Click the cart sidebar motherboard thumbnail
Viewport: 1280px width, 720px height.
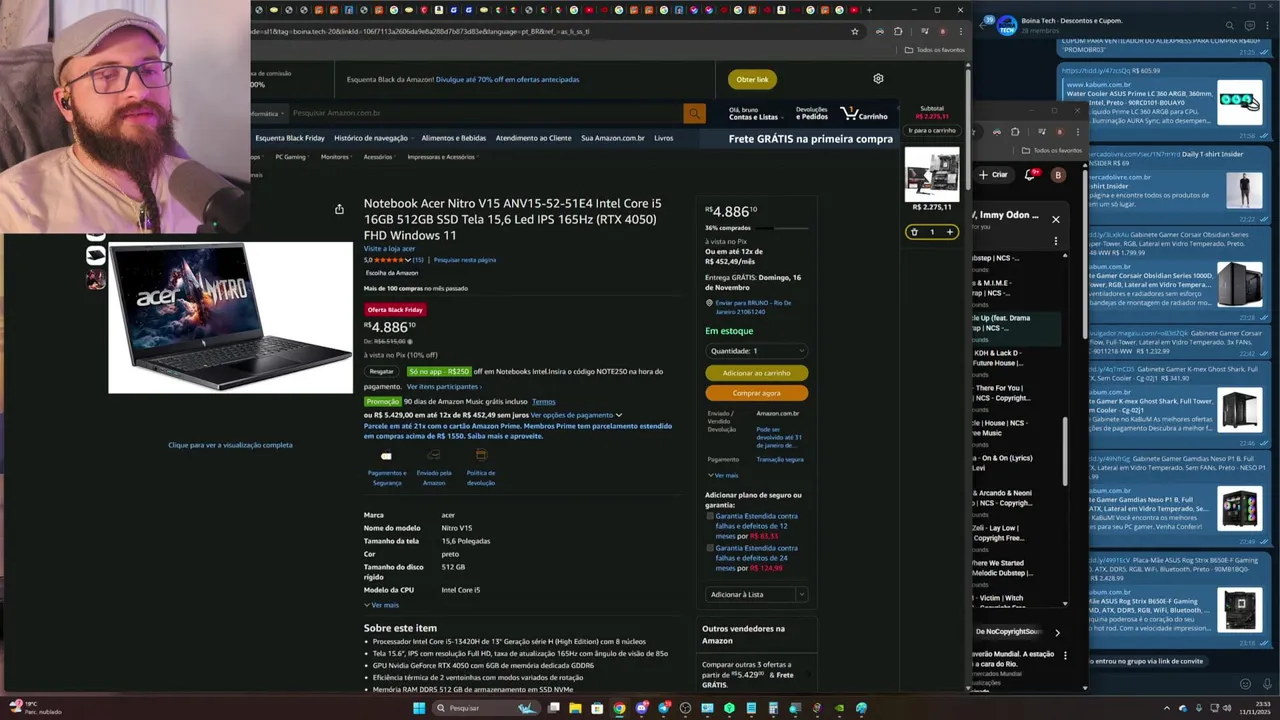point(932,172)
